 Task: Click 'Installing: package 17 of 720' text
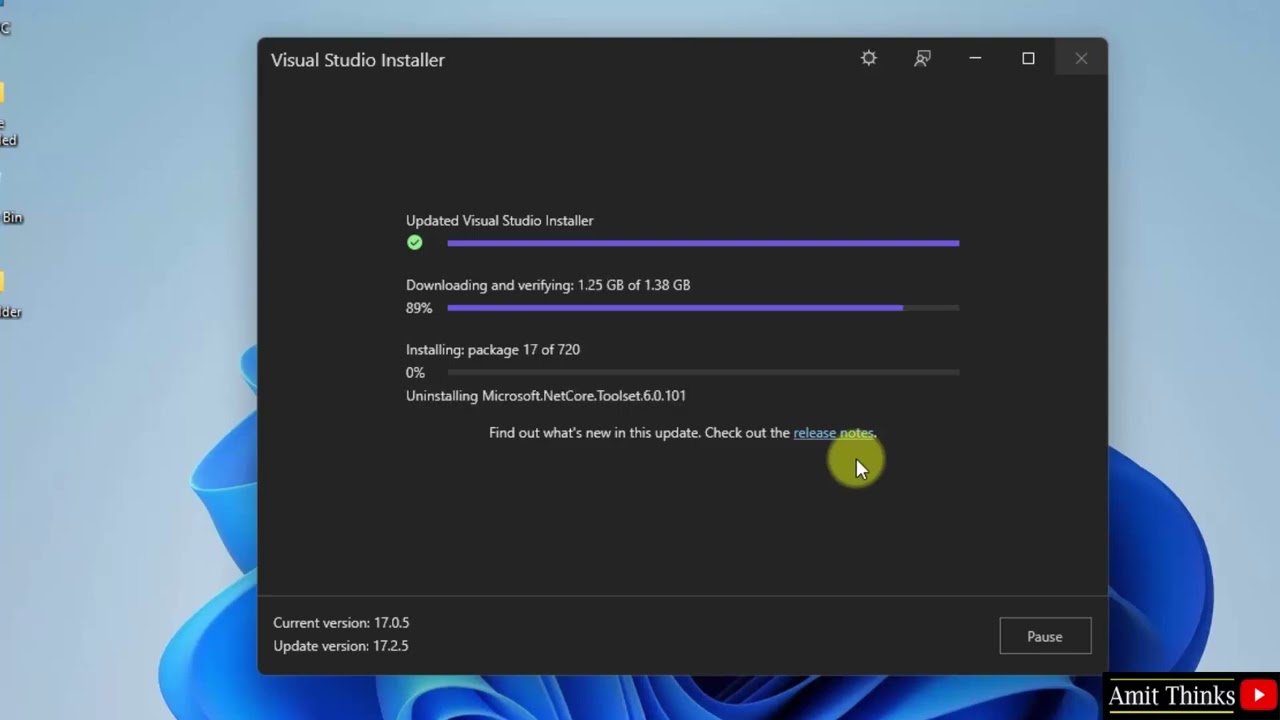(x=493, y=350)
